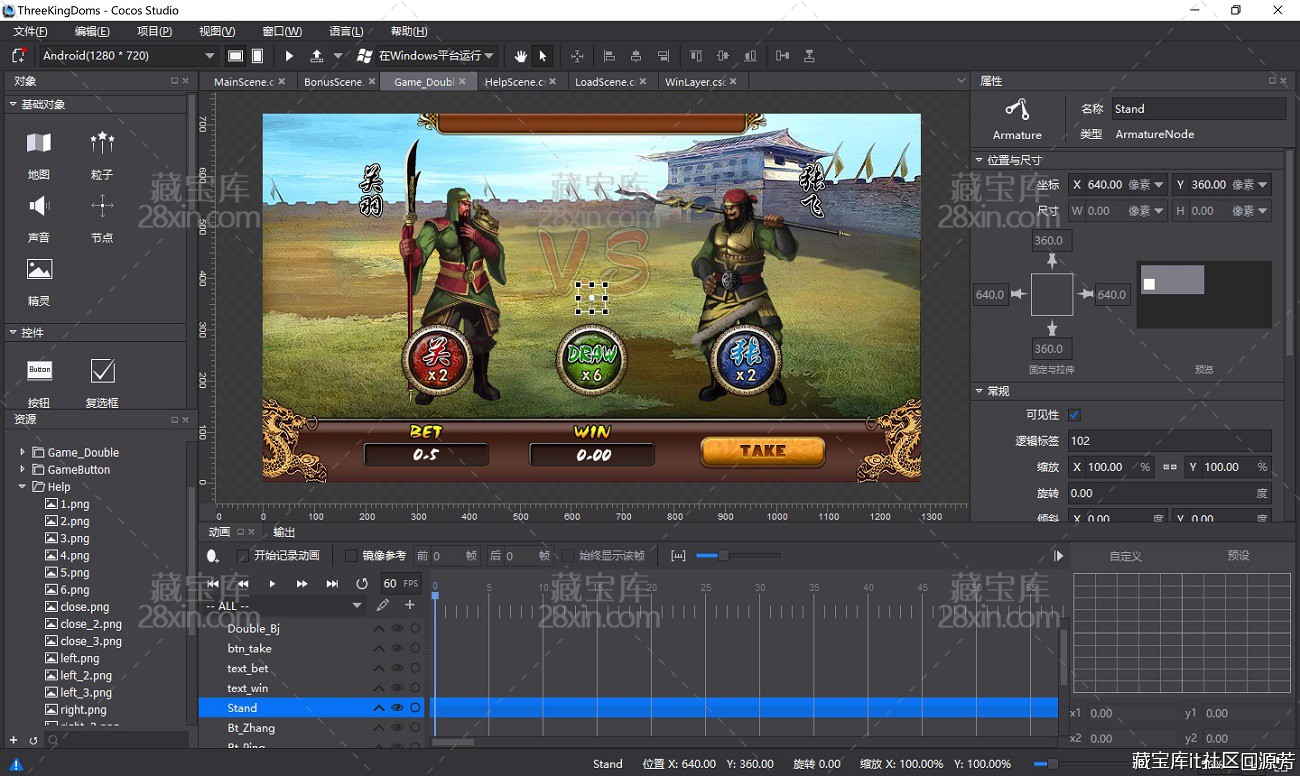Align selected objects to top edge
The image size is (1300, 776).
coord(696,56)
